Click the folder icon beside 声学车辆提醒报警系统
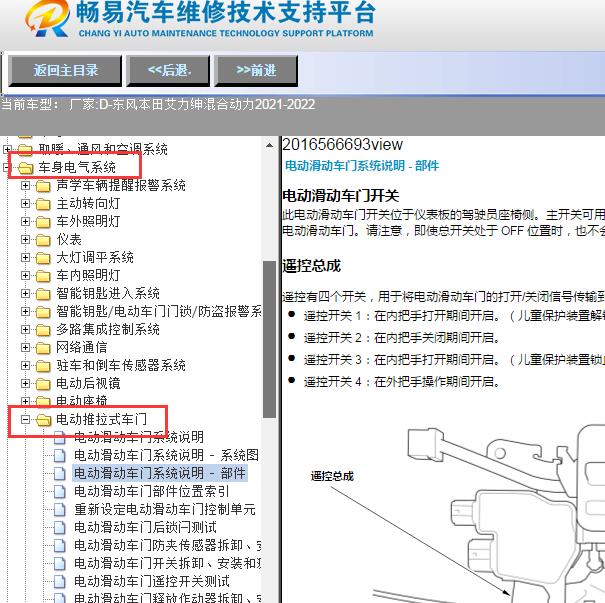Viewport: 605px width, 603px height. pyautogui.click(x=43, y=186)
